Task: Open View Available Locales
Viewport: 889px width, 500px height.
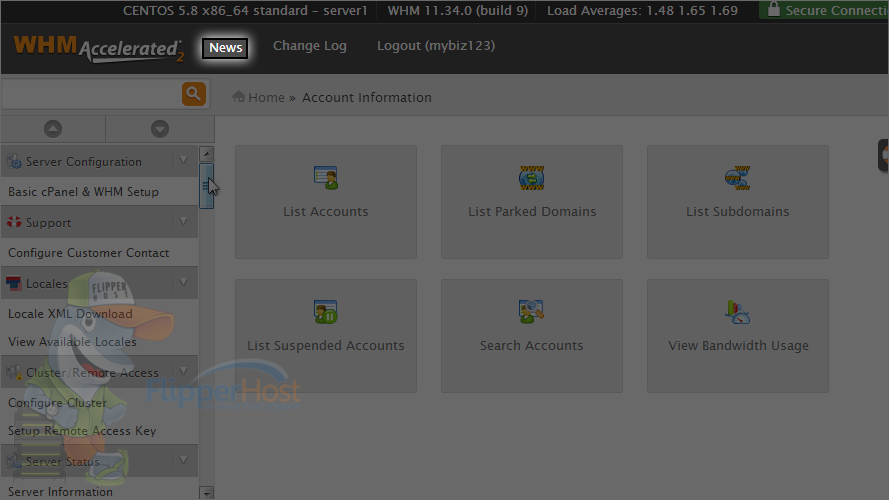Action: click(72, 342)
